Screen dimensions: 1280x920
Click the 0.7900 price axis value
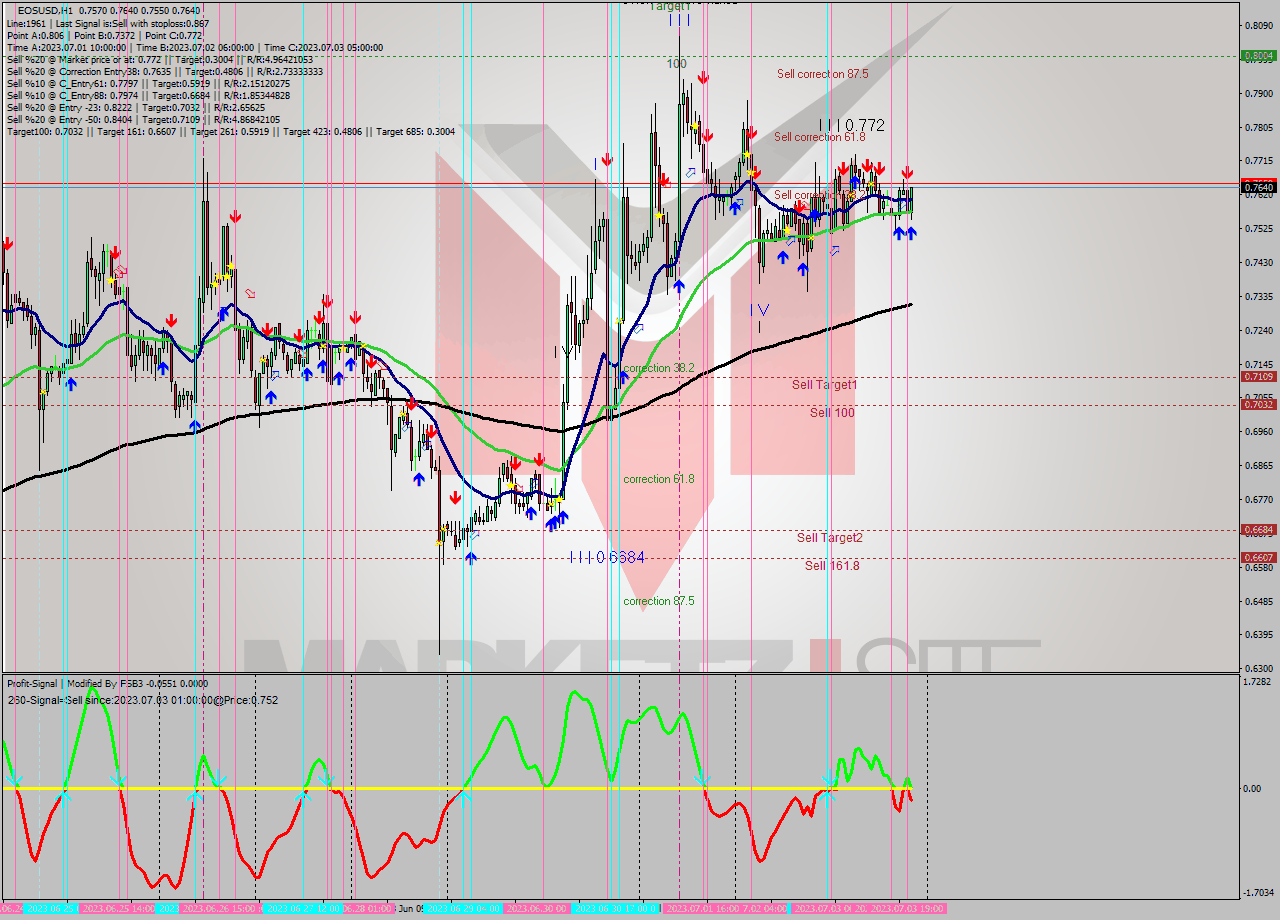(1258, 93)
